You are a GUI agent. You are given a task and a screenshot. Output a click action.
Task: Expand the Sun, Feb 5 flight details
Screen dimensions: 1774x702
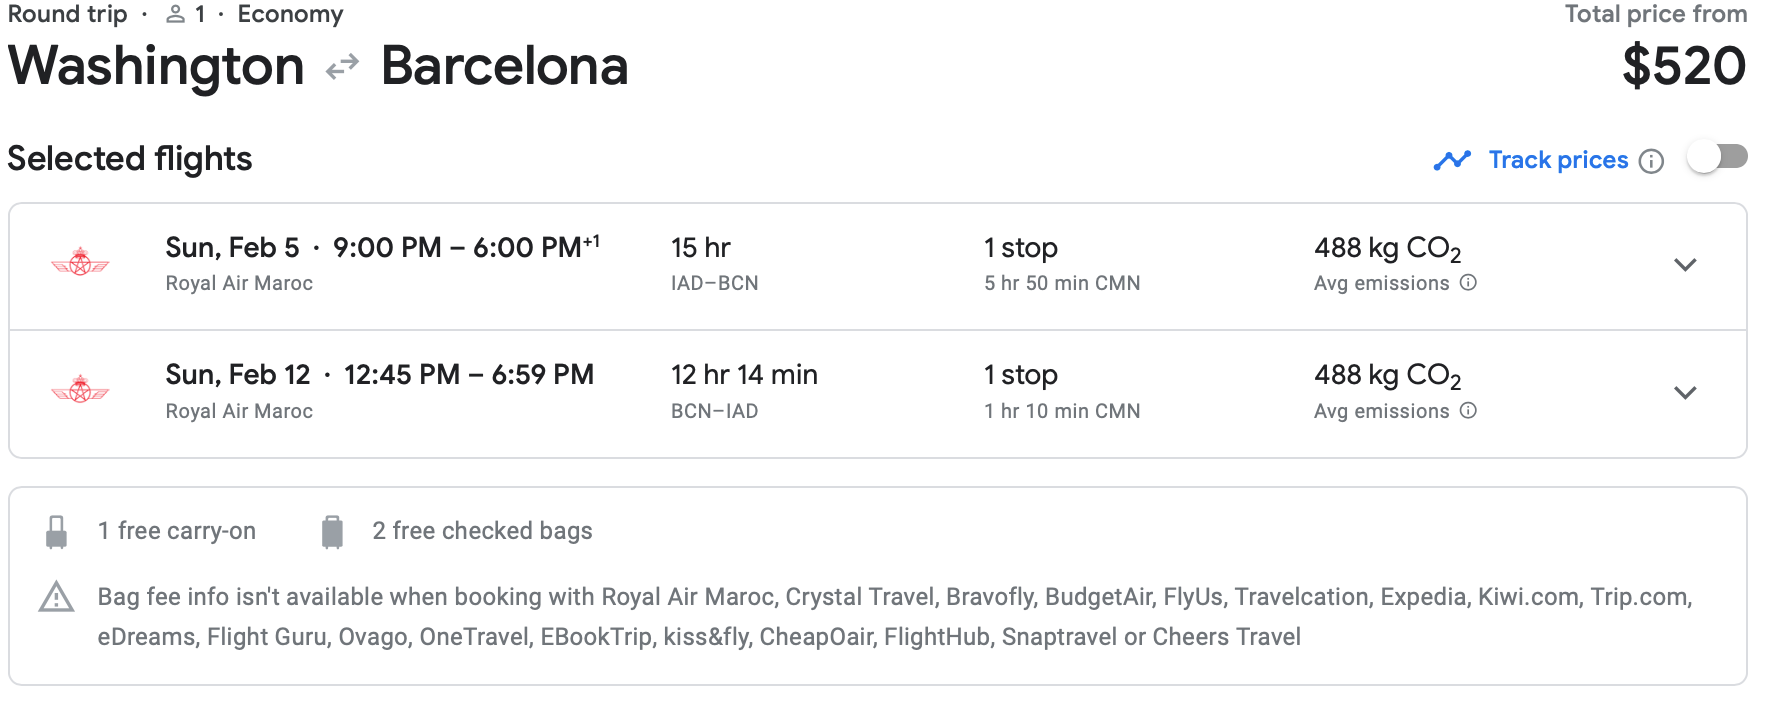[x=1685, y=265]
